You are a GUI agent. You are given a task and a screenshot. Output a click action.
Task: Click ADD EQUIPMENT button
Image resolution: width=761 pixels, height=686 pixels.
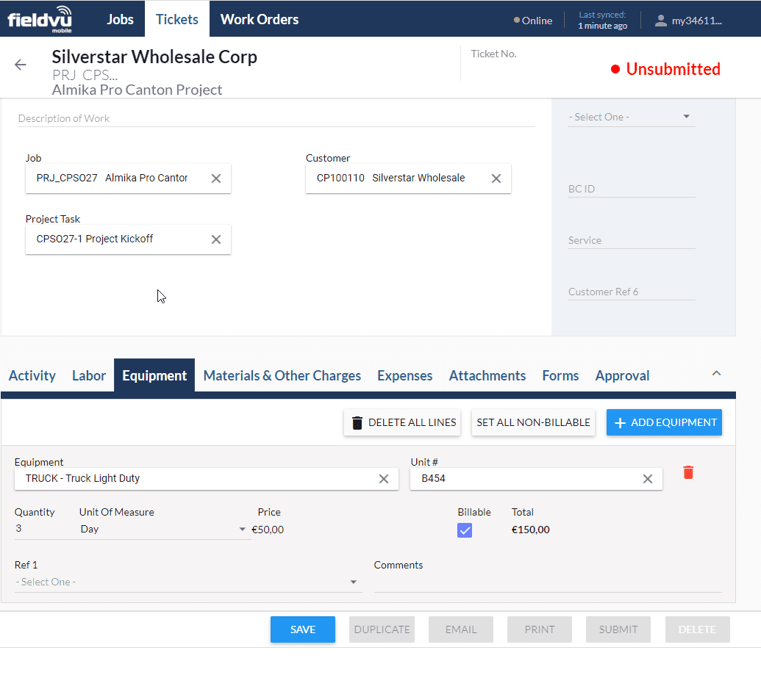click(x=664, y=422)
